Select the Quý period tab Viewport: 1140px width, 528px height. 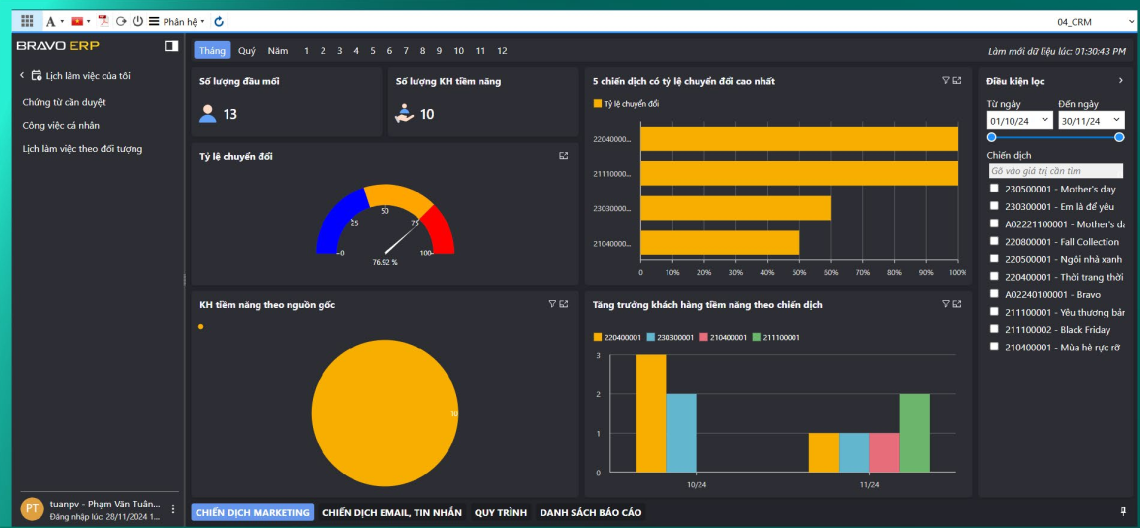246,50
